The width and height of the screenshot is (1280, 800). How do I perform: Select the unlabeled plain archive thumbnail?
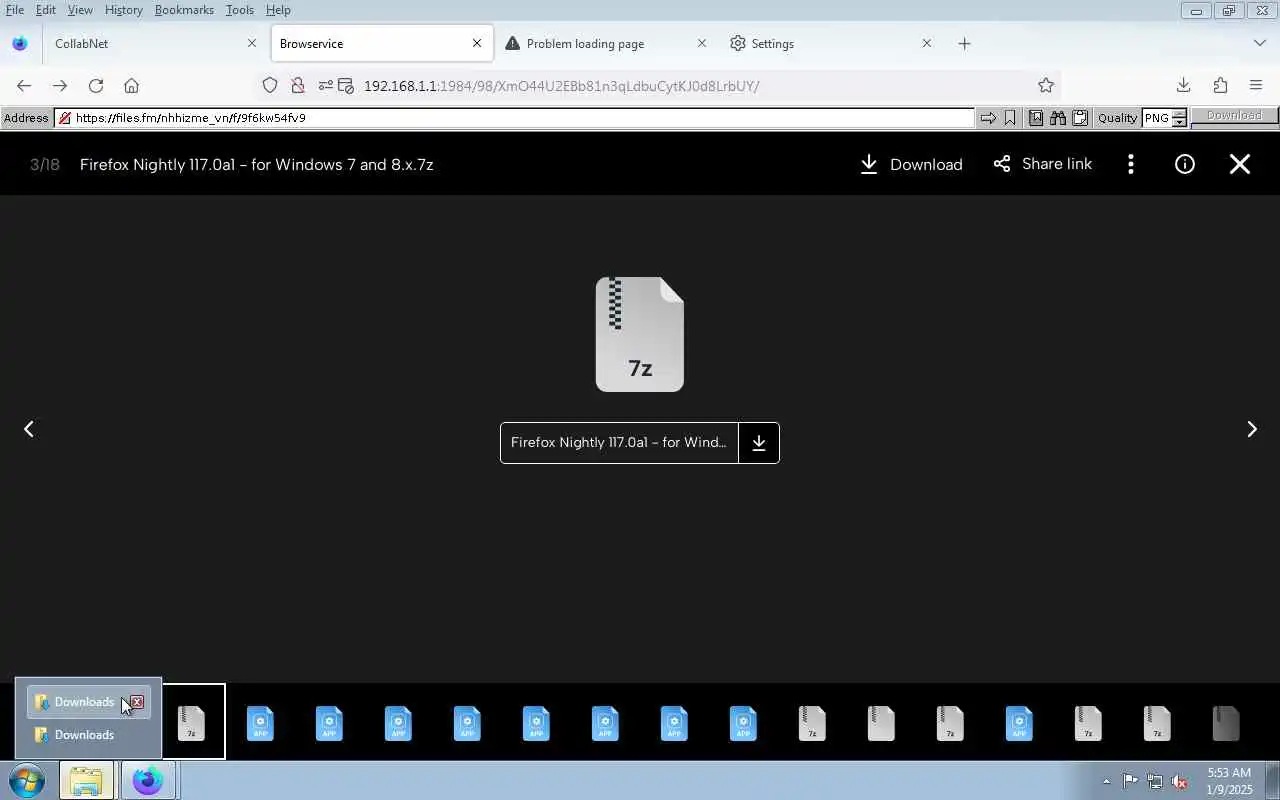(881, 723)
